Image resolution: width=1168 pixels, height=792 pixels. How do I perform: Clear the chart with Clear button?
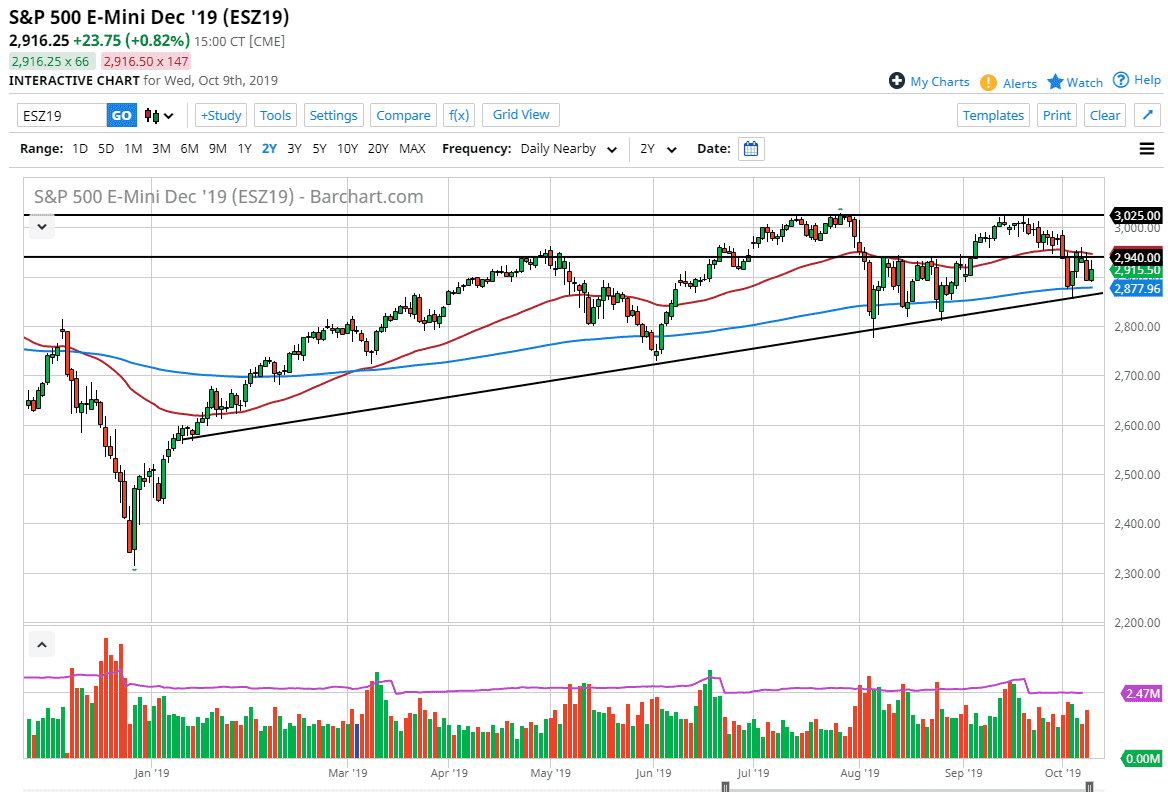coord(1105,115)
